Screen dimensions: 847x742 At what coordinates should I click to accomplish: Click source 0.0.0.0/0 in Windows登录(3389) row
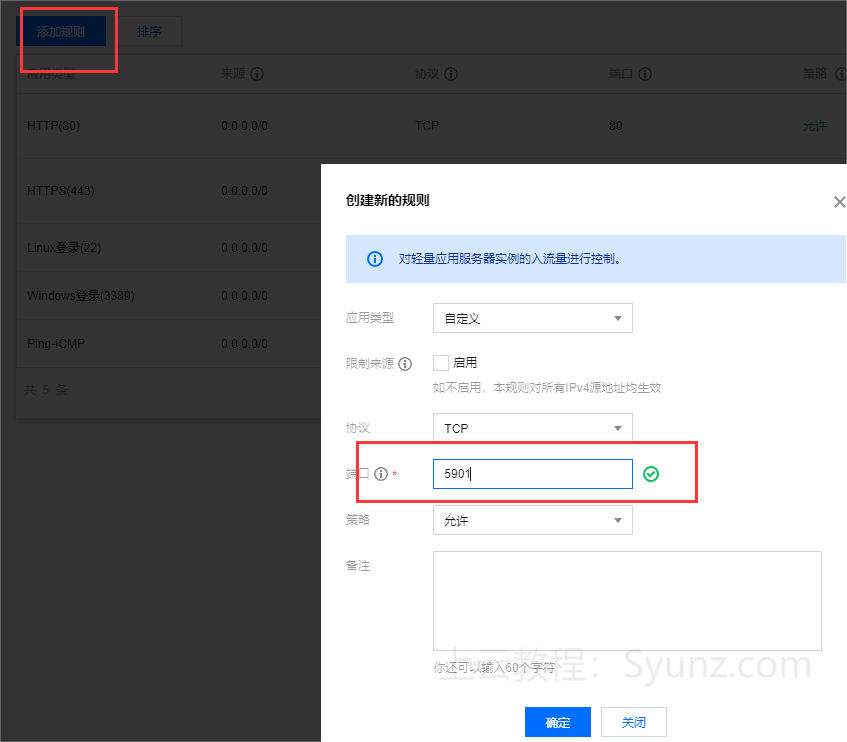tap(244, 296)
